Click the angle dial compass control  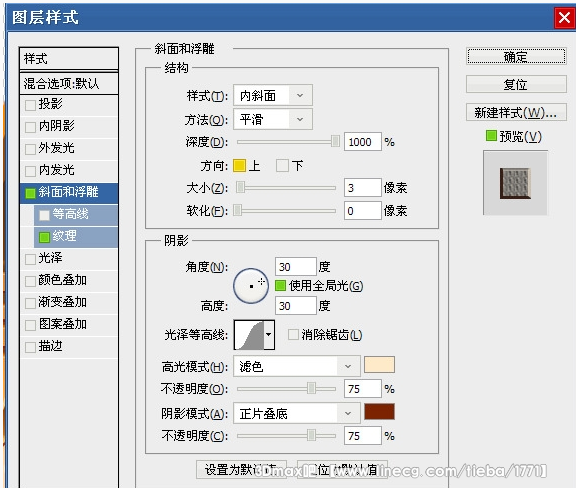pos(251,286)
